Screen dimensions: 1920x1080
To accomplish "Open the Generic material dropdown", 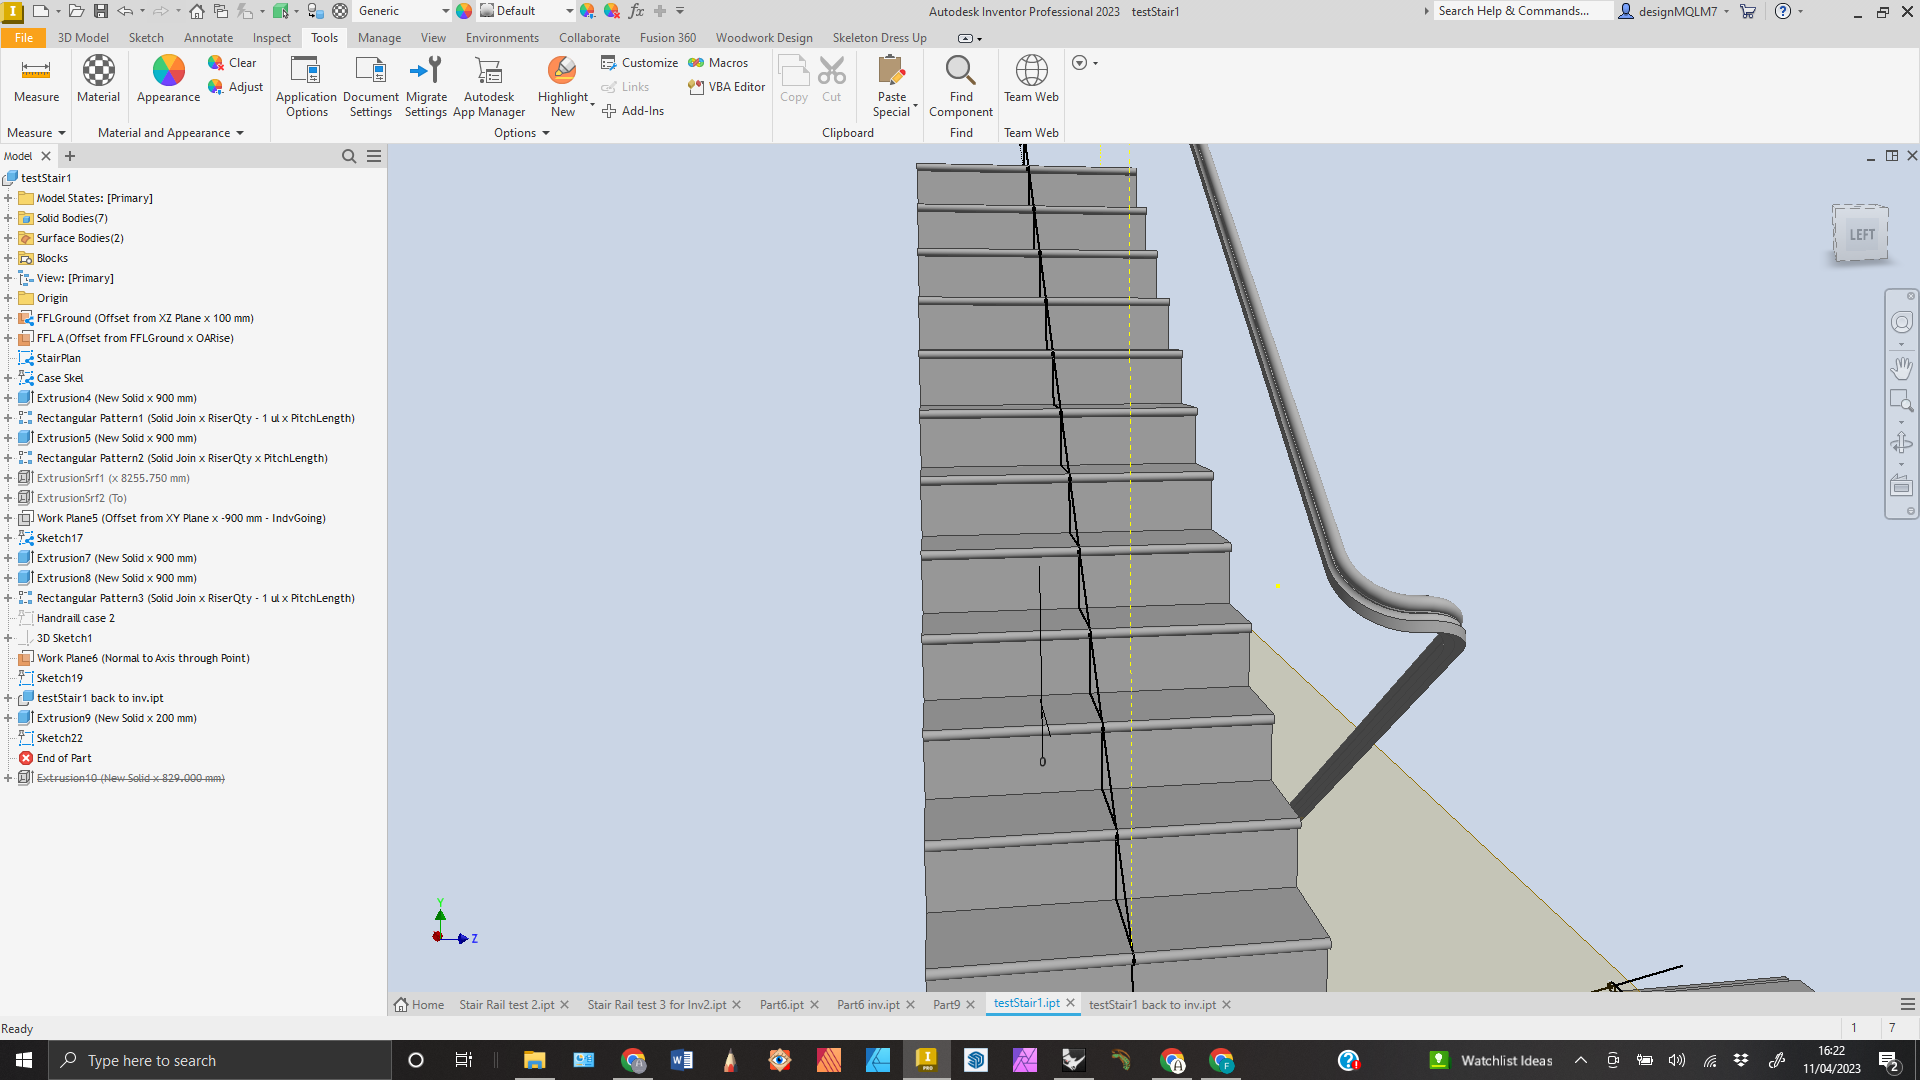I will [x=444, y=11].
